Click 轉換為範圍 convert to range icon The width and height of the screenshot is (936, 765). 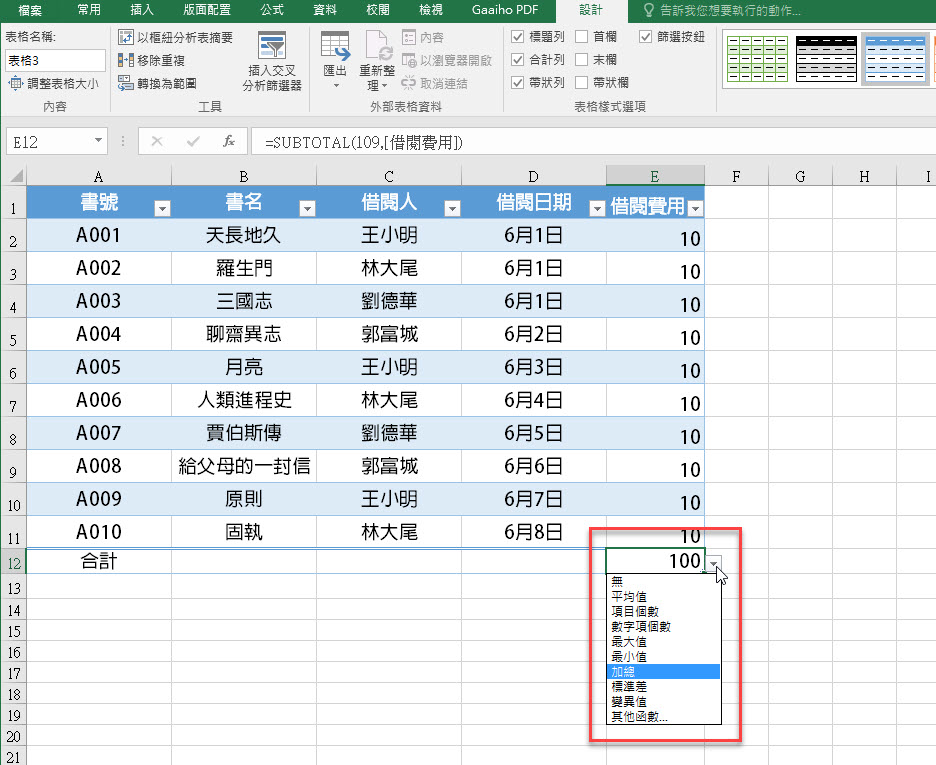point(126,83)
